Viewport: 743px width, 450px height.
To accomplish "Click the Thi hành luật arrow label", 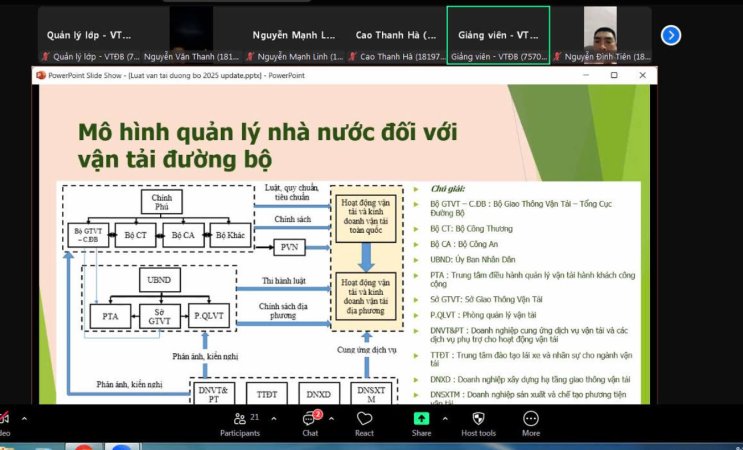I will tap(284, 281).
